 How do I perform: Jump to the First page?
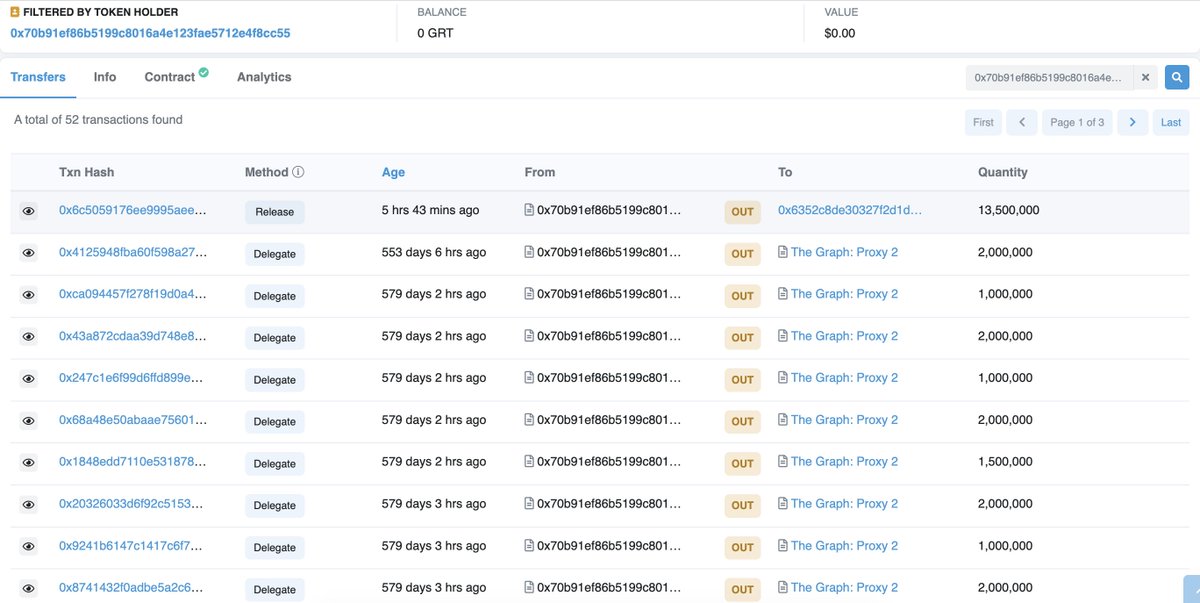coord(983,122)
